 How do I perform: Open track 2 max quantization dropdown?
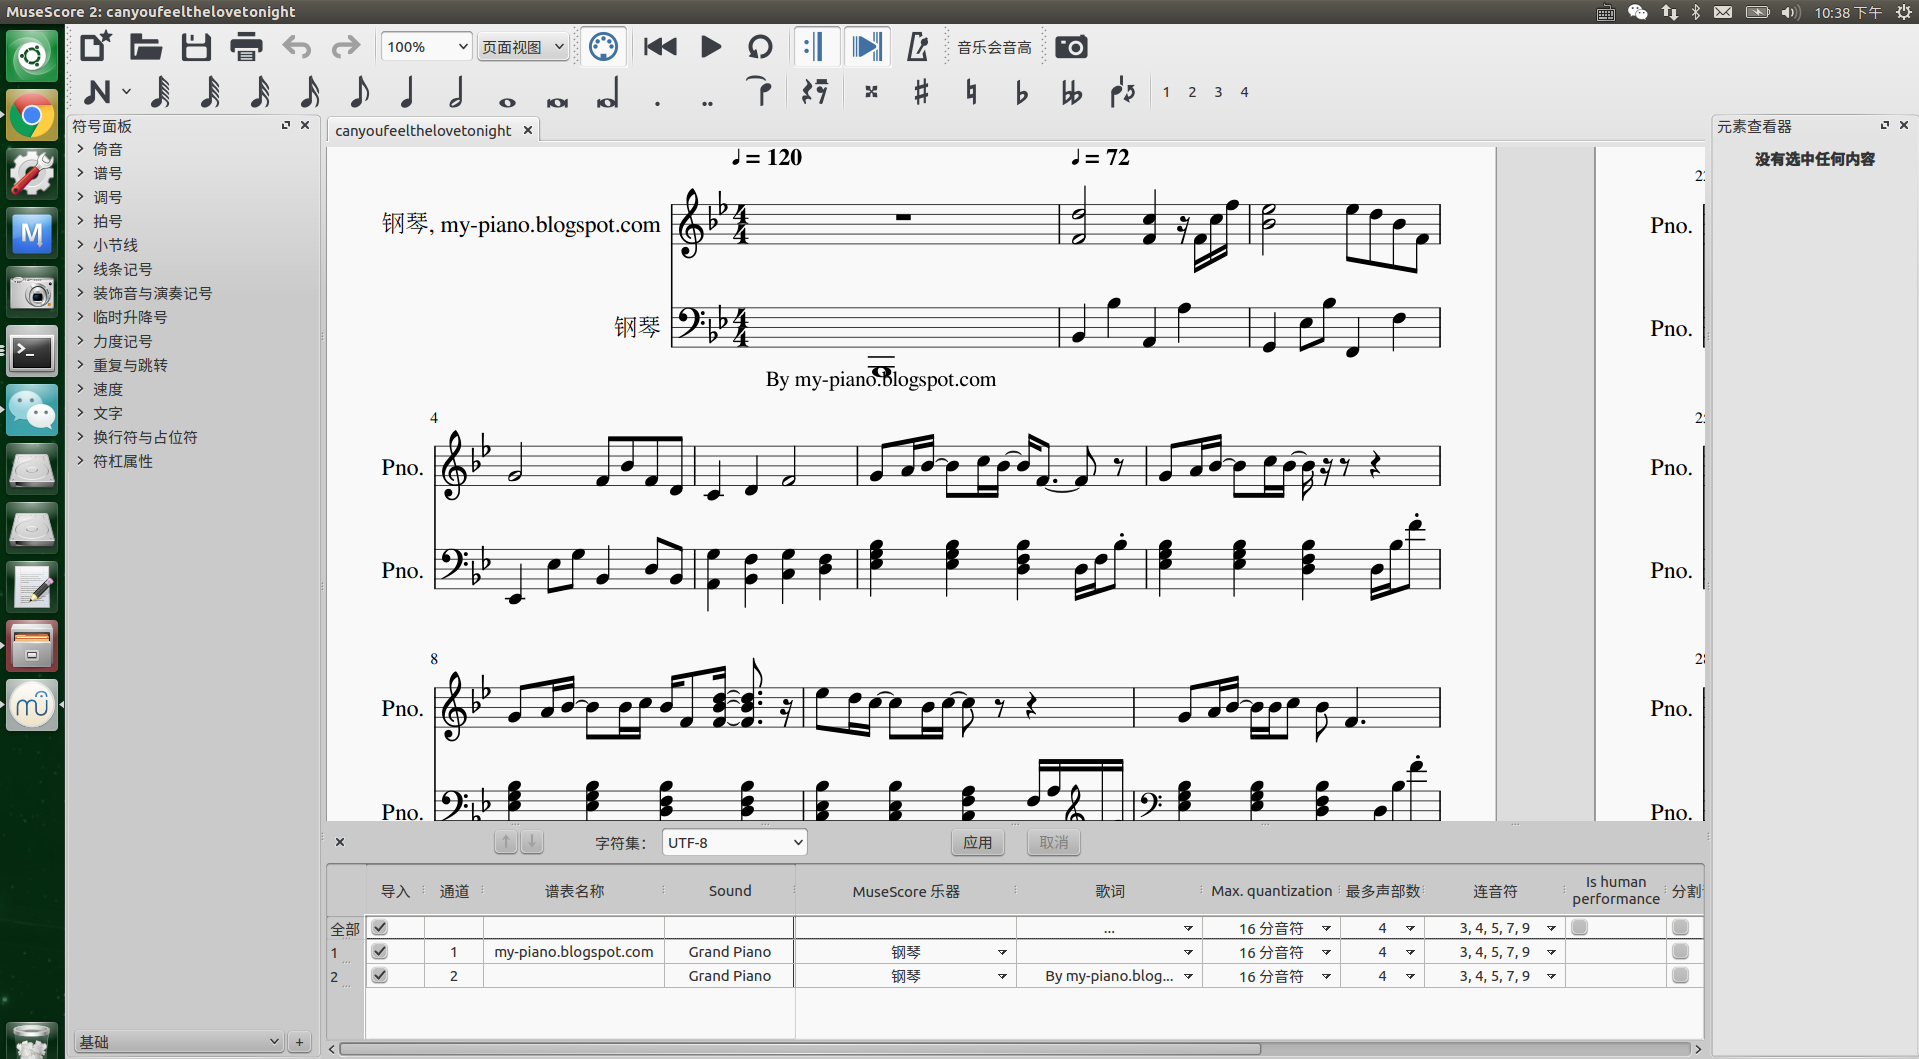tap(1326, 976)
